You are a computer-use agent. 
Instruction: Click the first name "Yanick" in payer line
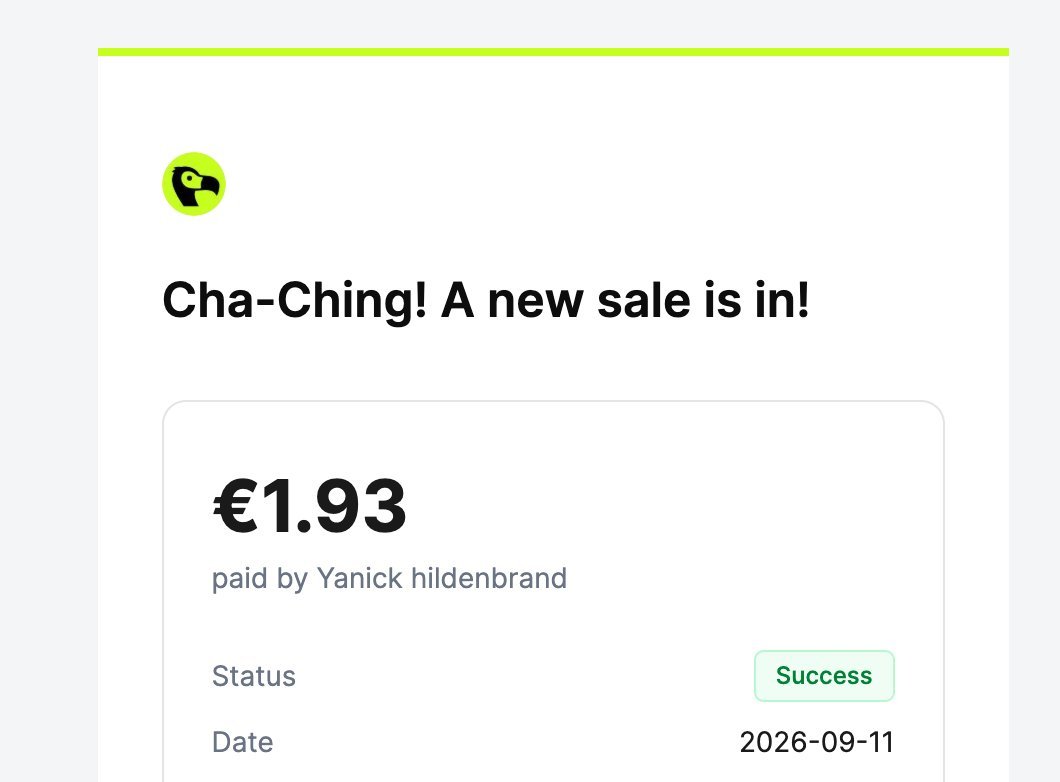click(360, 579)
